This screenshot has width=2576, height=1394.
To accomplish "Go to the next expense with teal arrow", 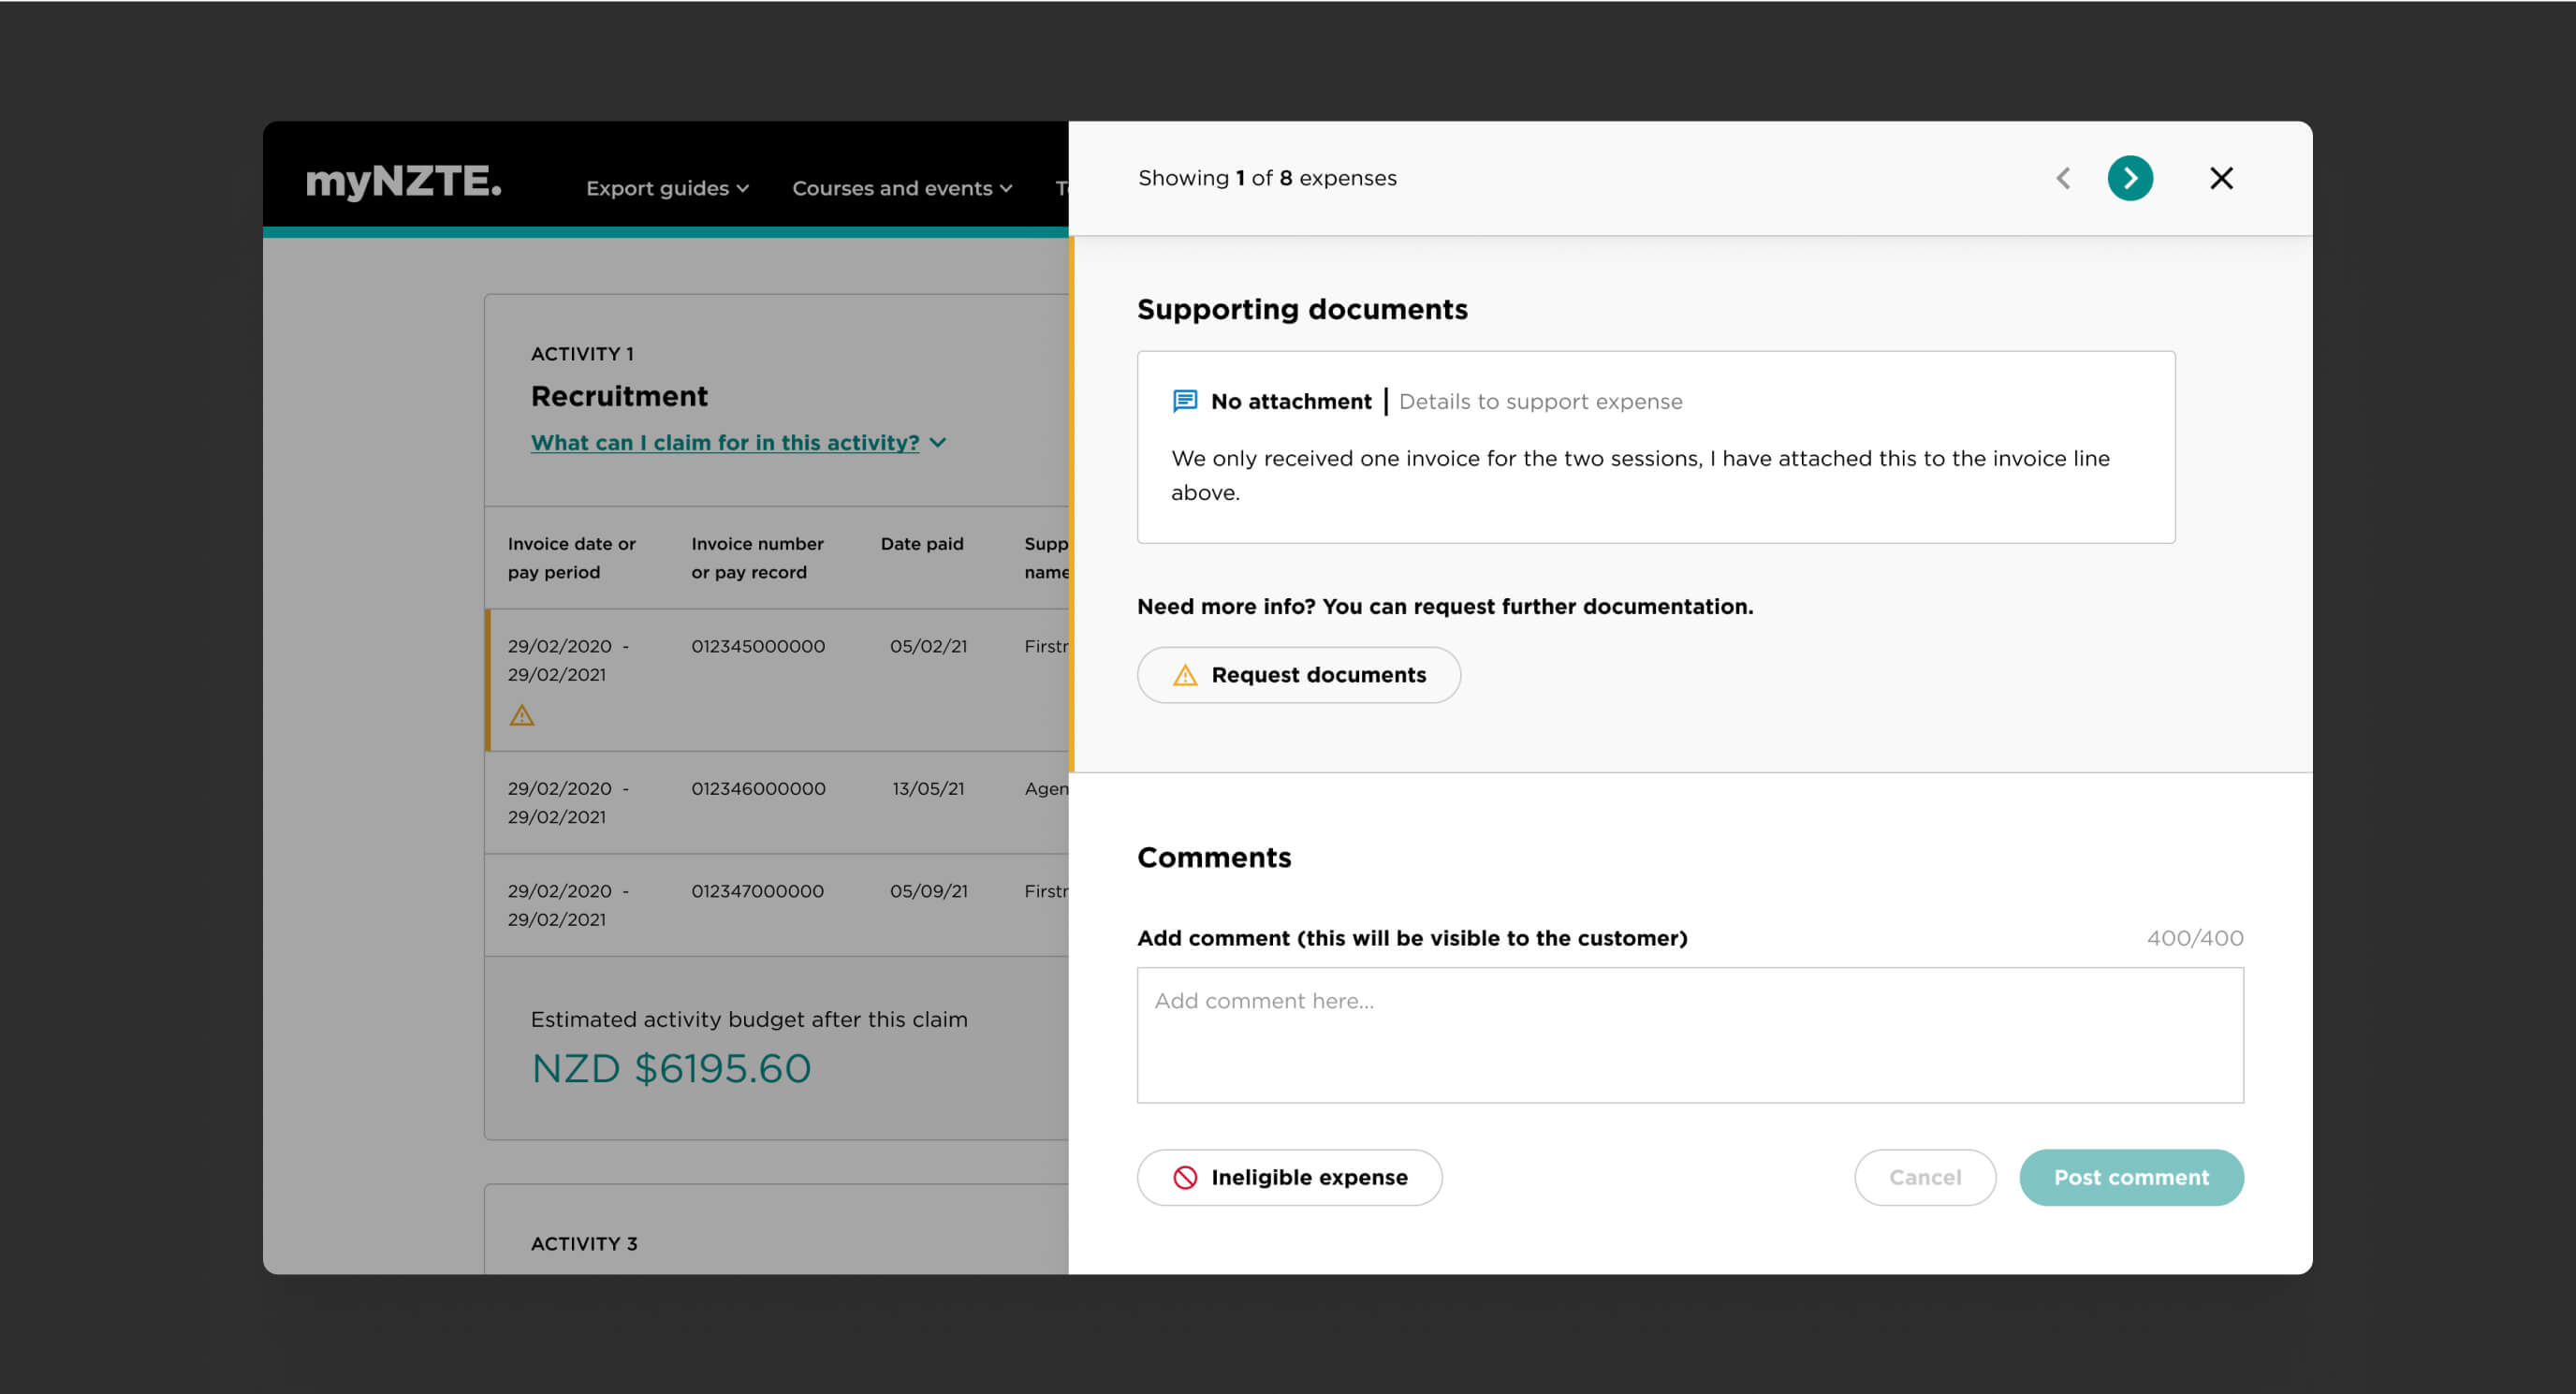I will click(2130, 178).
